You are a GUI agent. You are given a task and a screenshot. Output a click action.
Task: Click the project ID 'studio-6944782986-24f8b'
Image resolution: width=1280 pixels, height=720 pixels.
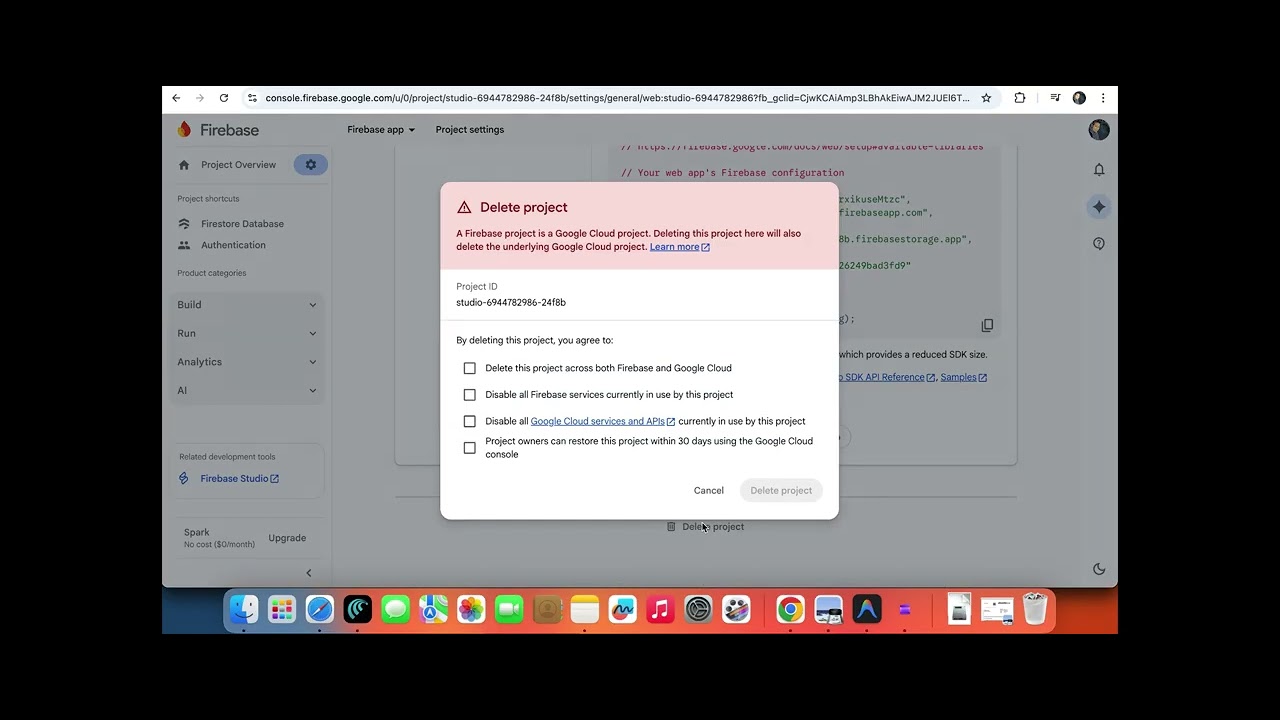click(511, 302)
